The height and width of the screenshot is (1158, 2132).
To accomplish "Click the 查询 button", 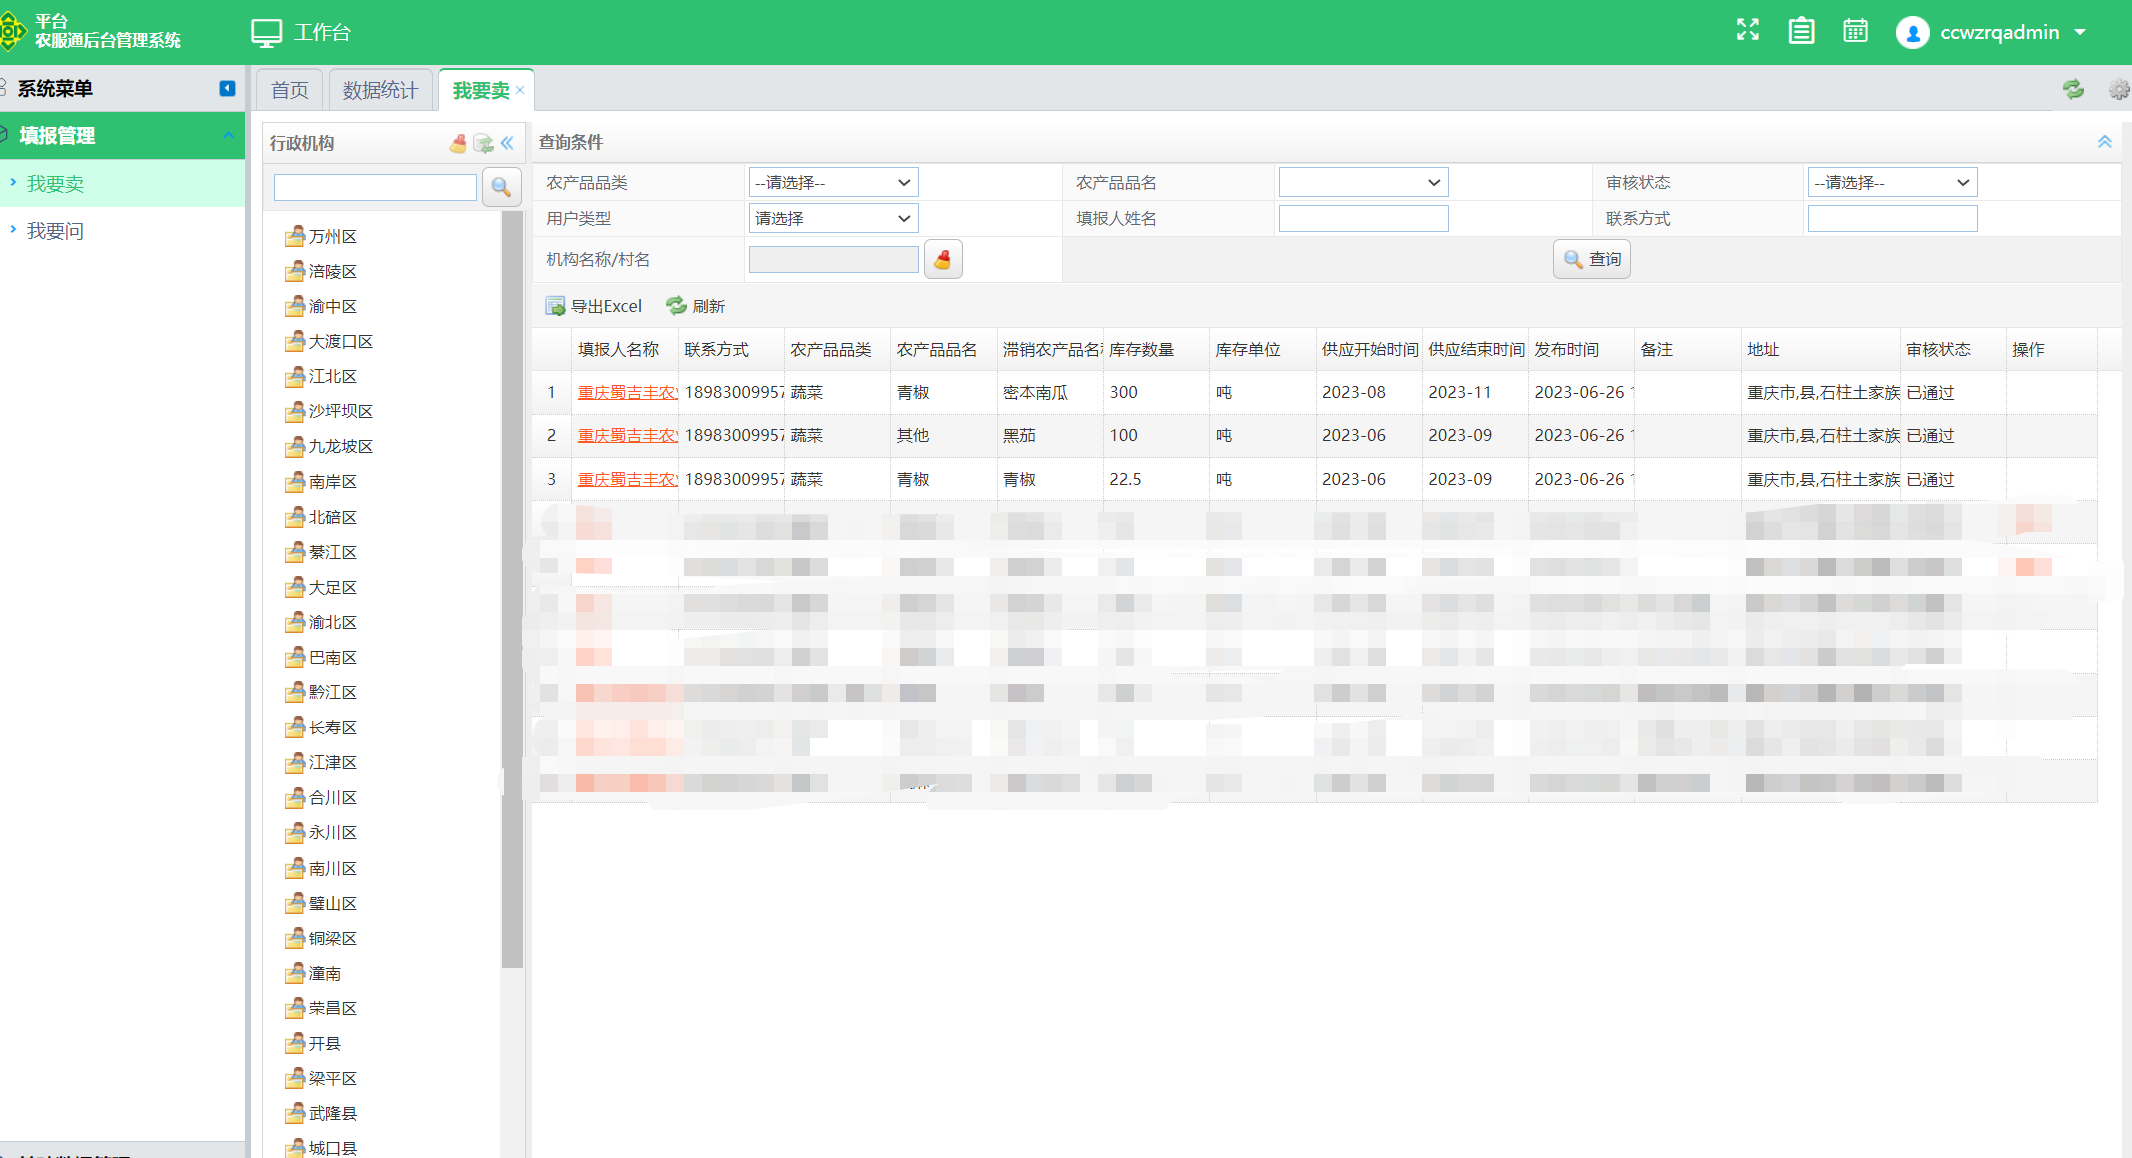I will [x=1591, y=260].
